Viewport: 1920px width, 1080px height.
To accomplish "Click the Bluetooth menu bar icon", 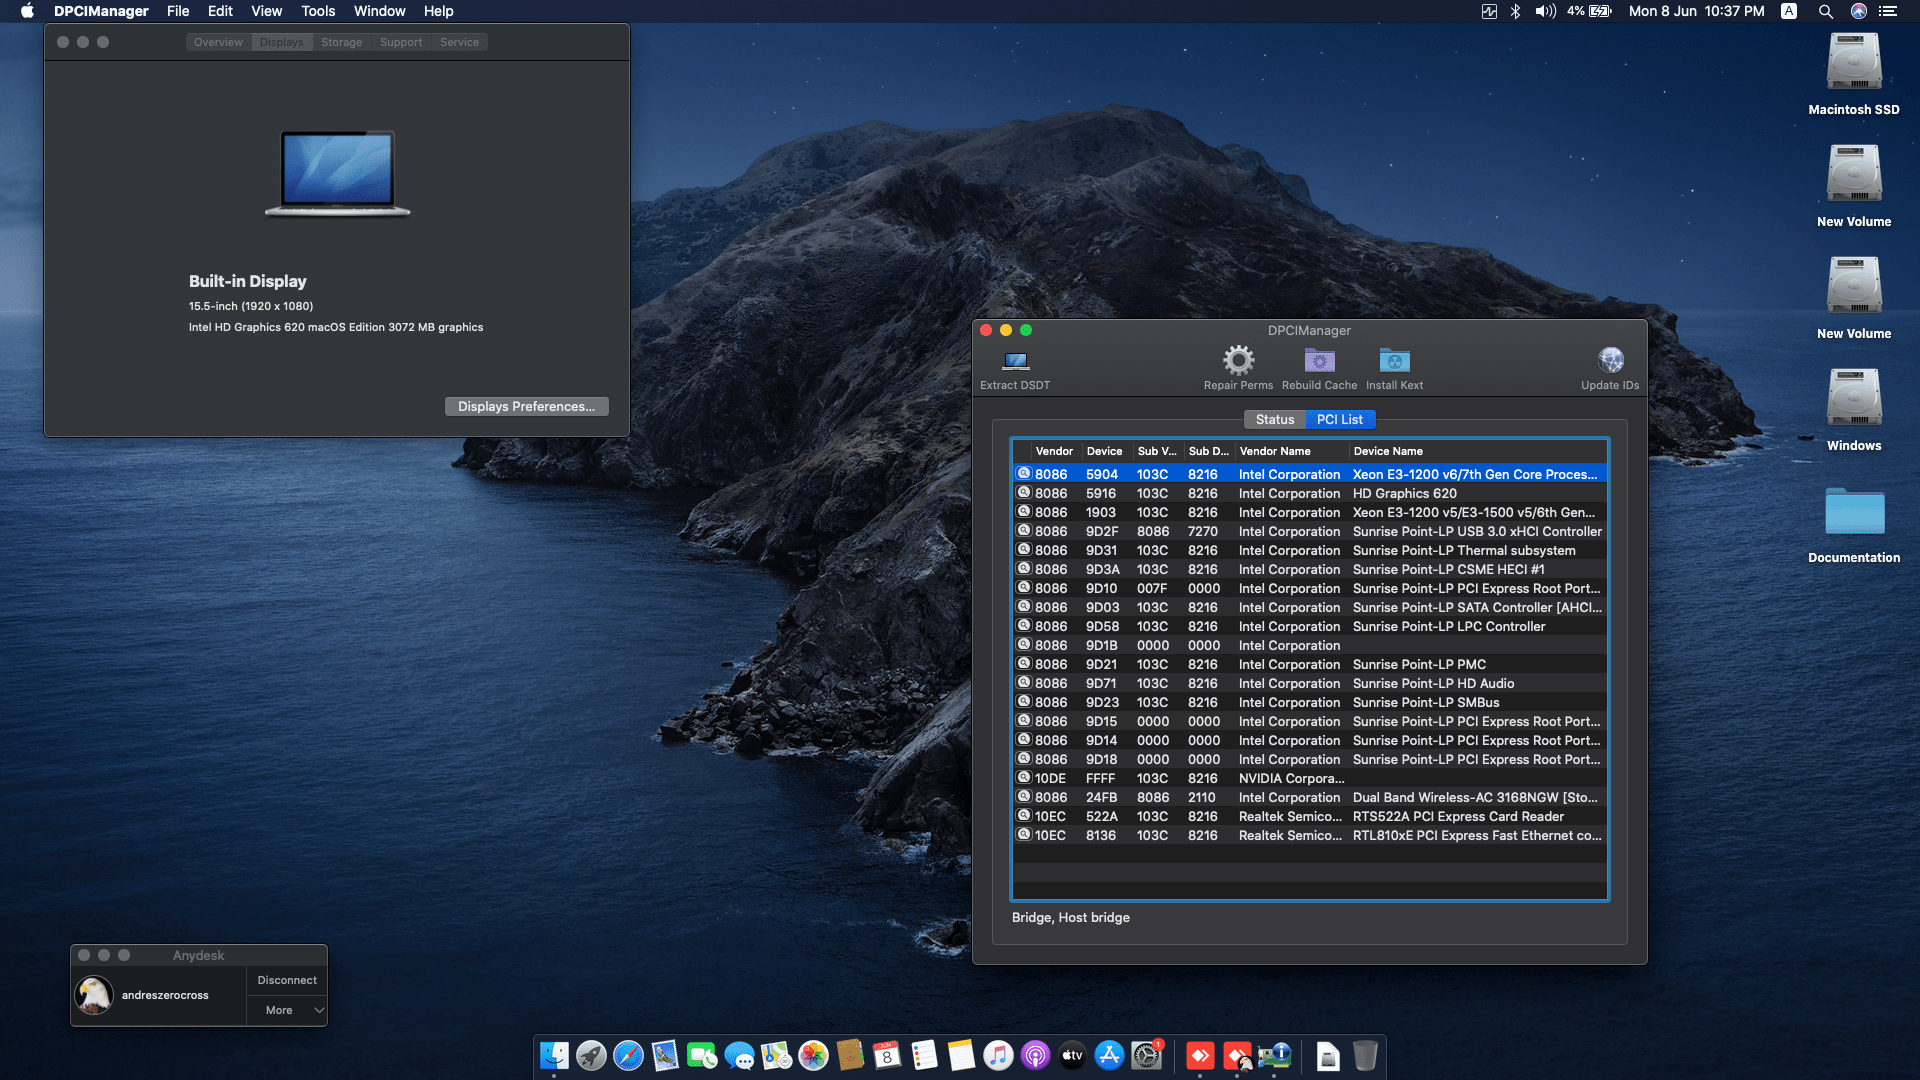I will (x=1515, y=11).
